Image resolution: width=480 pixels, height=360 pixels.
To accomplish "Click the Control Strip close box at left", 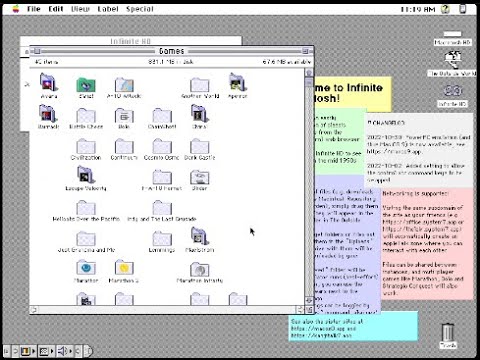I will 7,351.
